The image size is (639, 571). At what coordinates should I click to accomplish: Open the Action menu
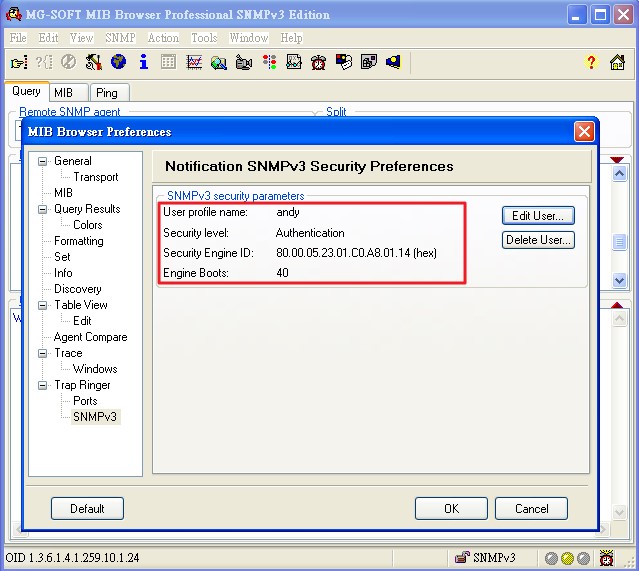(x=163, y=38)
